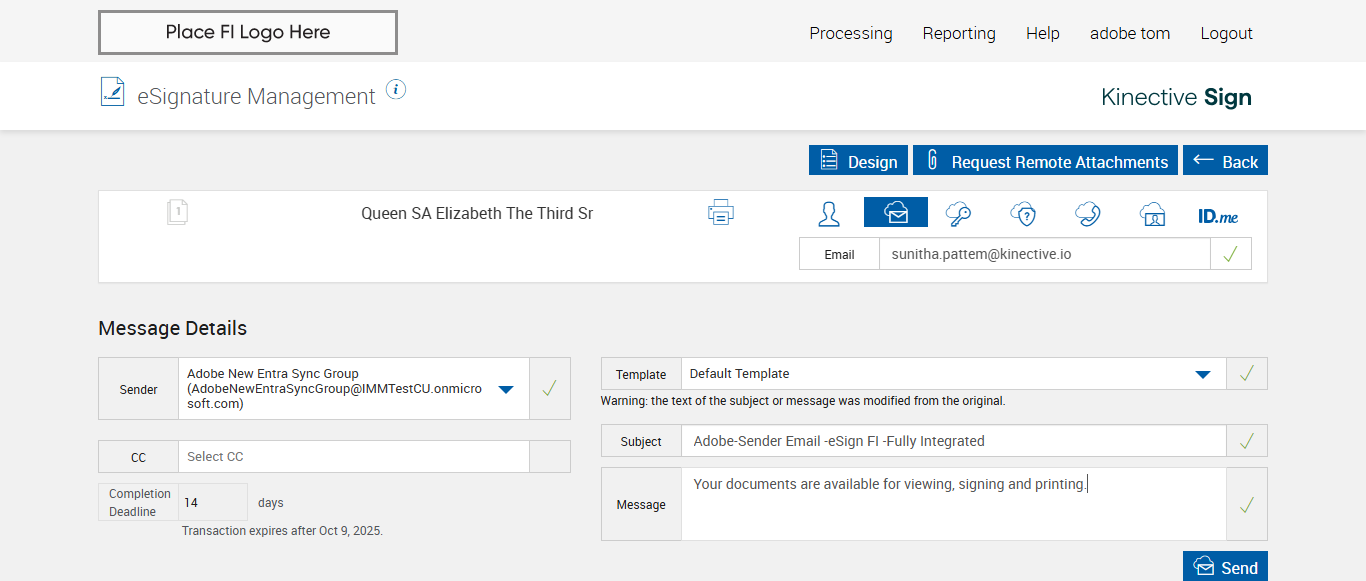Screen dimensions: 1366x581
Task: Click the printer icon for the signer
Action: click(721, 212)
